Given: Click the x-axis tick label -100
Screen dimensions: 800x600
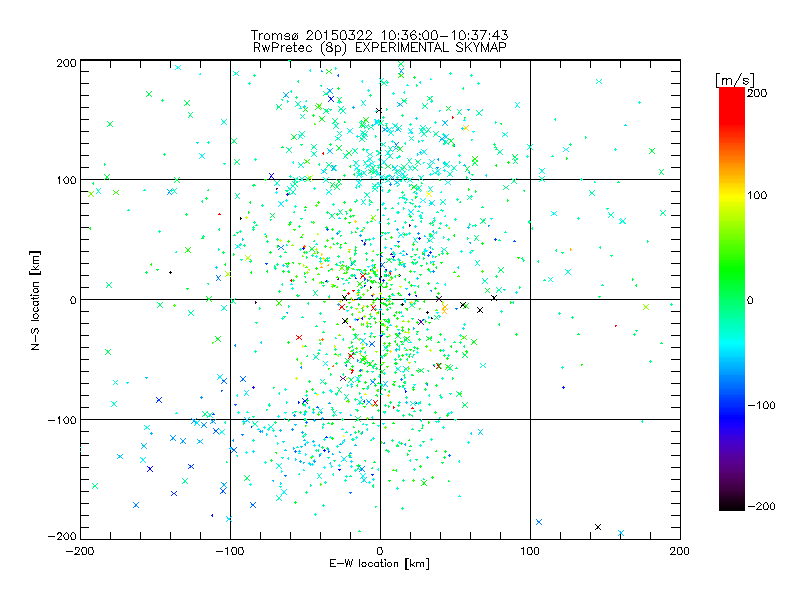Looking at the screenshot, I should pos(230,551).
